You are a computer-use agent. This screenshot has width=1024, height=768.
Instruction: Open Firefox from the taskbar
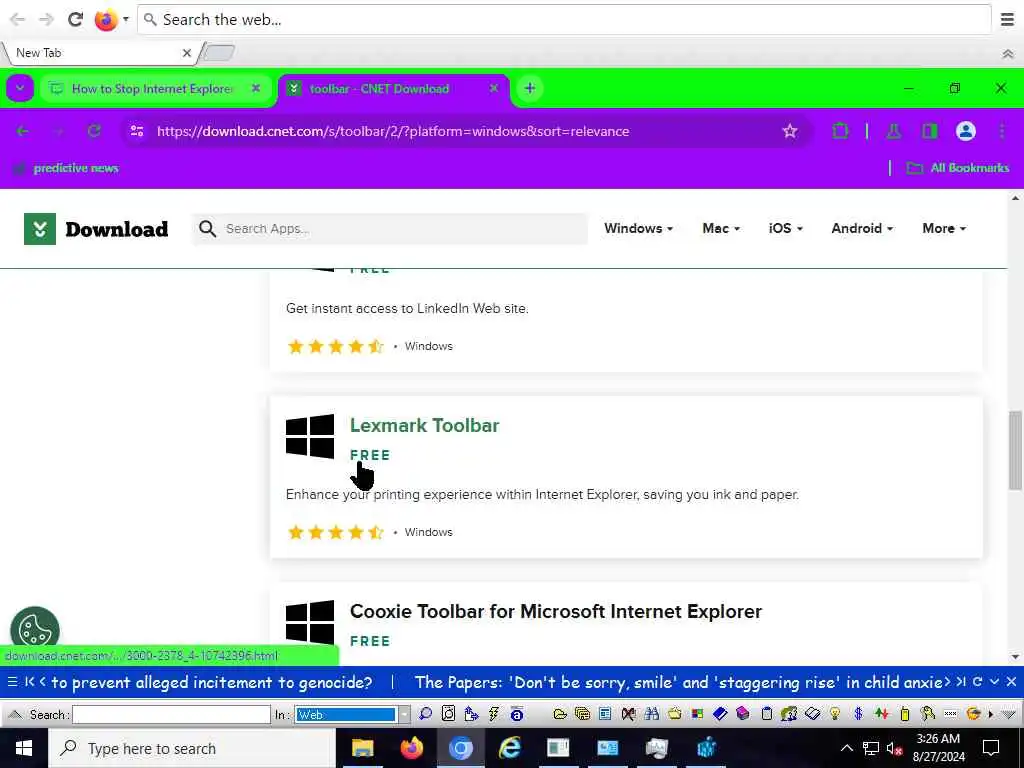pyautogui.click(x=411, y=748)
